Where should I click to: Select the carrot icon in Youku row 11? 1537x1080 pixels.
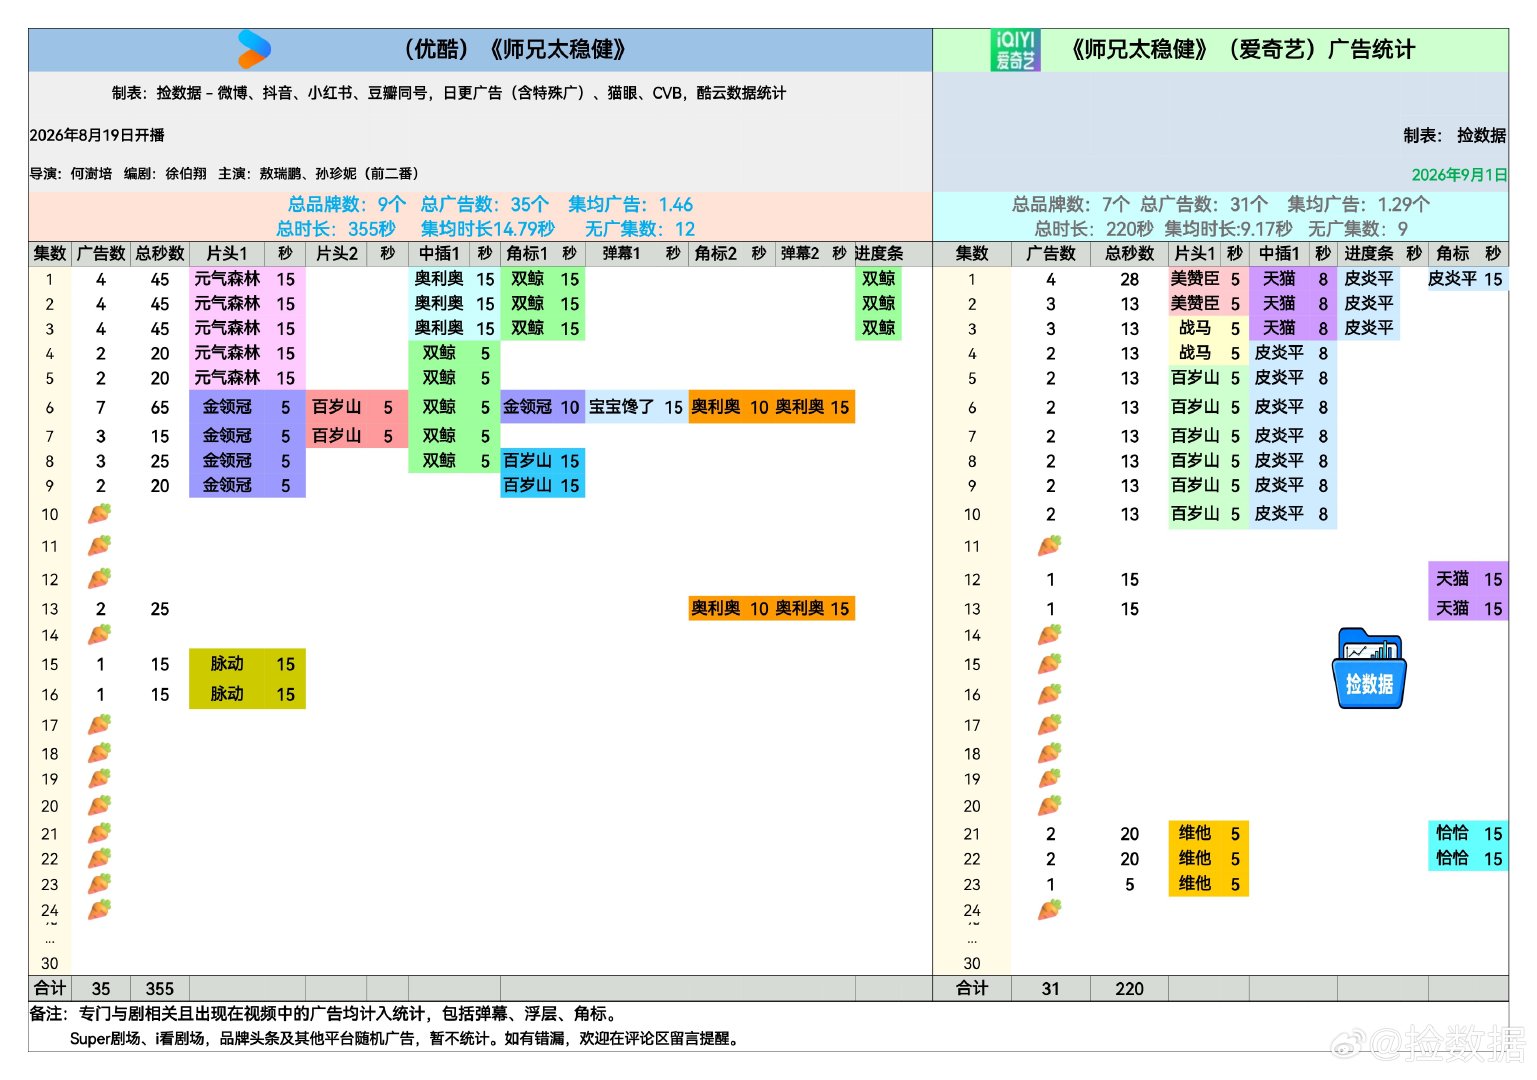99,546
